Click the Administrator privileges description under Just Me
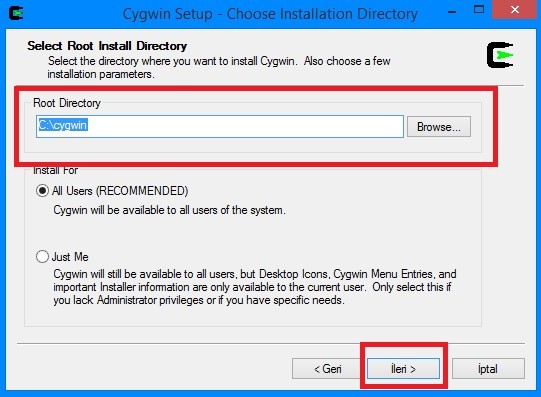The height and width of the screenshot is (397, 541). click(x=255, y=287)
